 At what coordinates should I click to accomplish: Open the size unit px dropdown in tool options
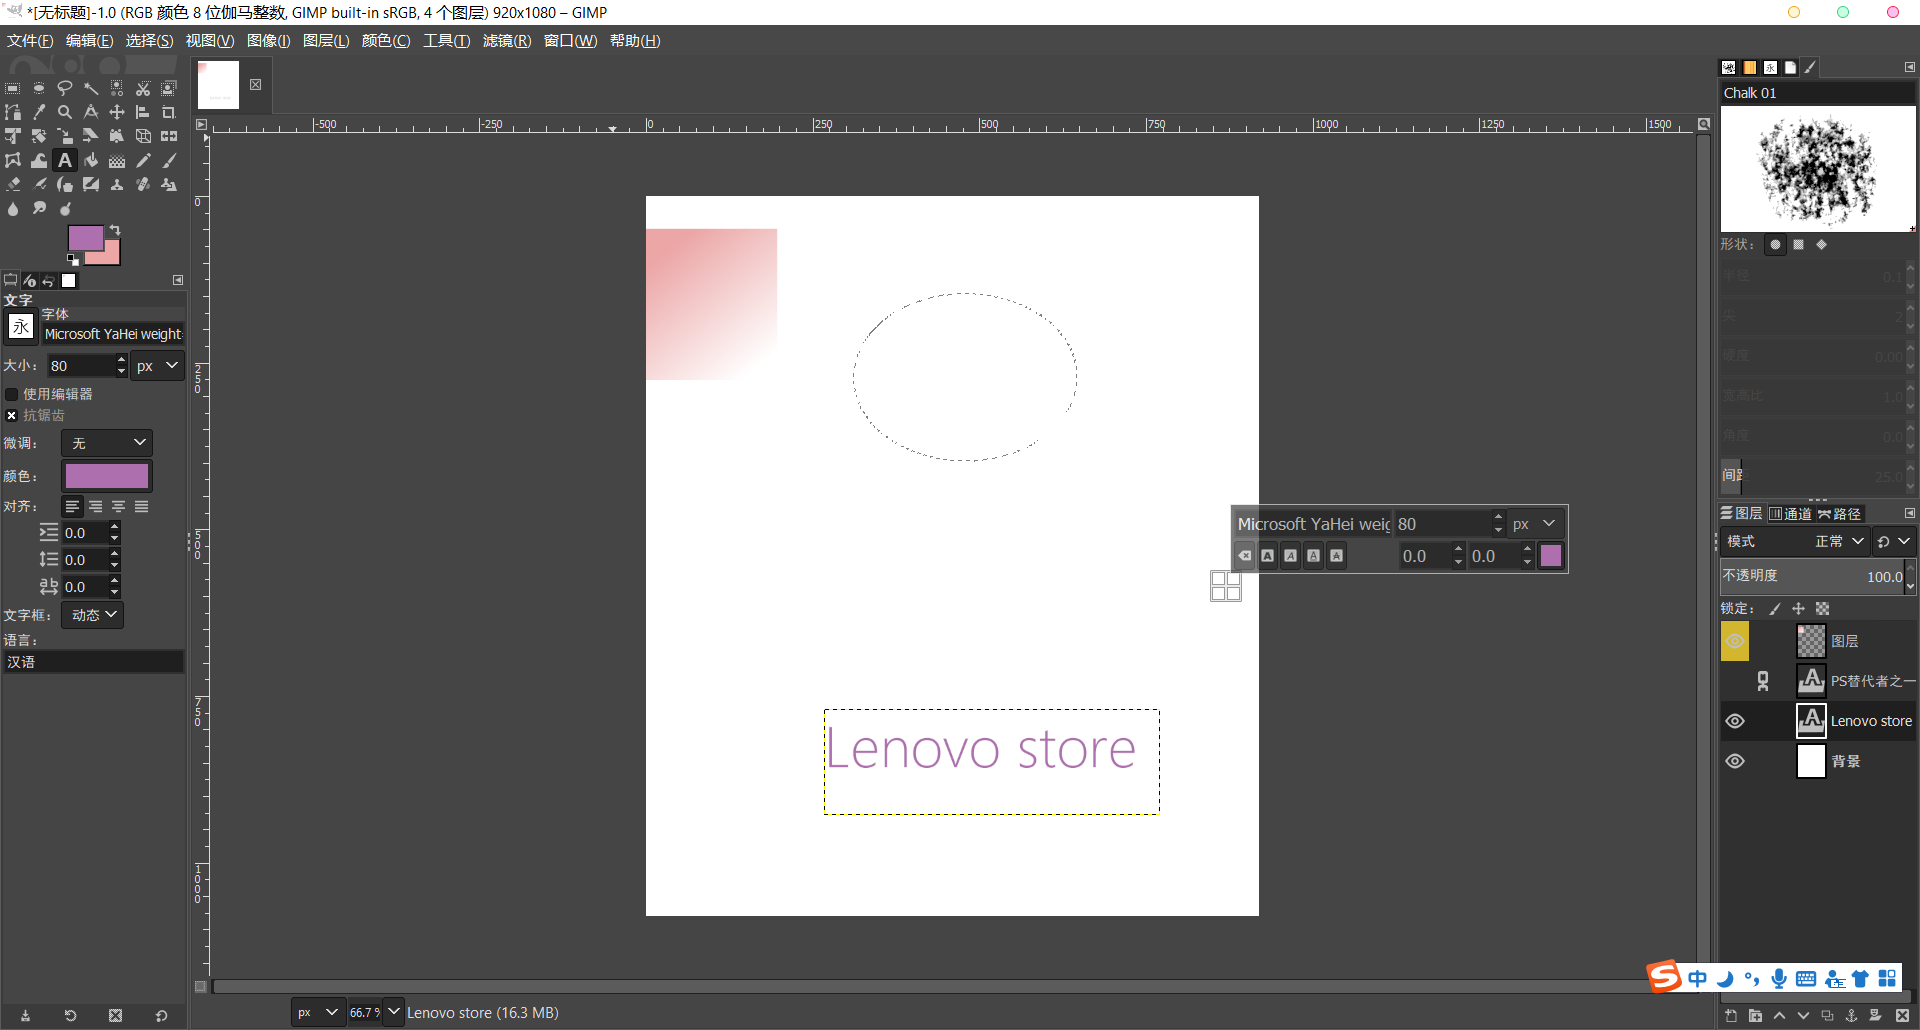pos(158,366)
